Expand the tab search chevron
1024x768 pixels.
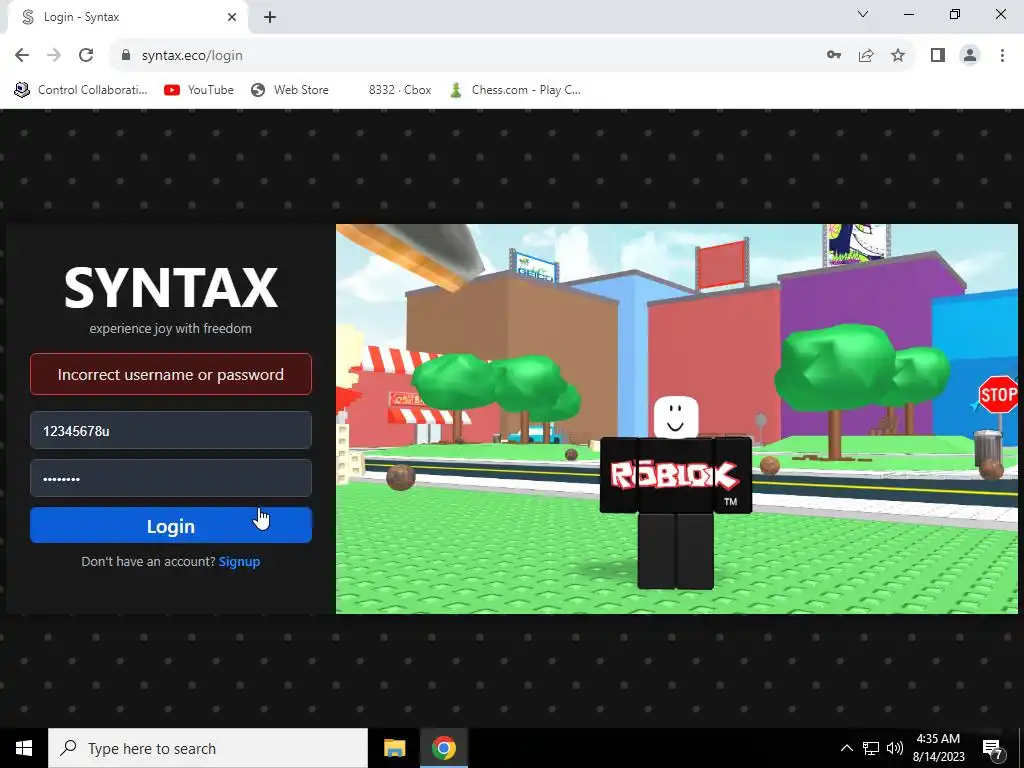click(x=863, y=14)
